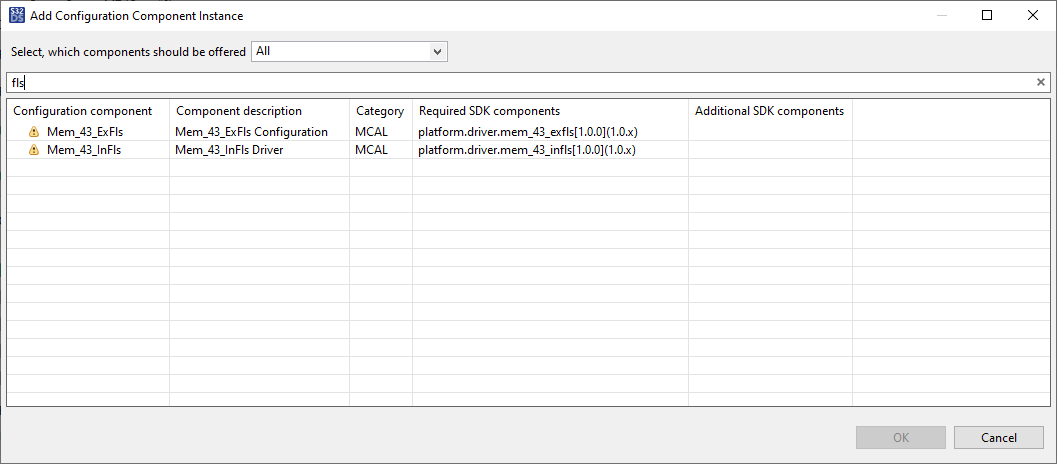1057x464 pixels.
Task: Click the warning icon beside Mem_43_InFls
Action: coord(34,150)
